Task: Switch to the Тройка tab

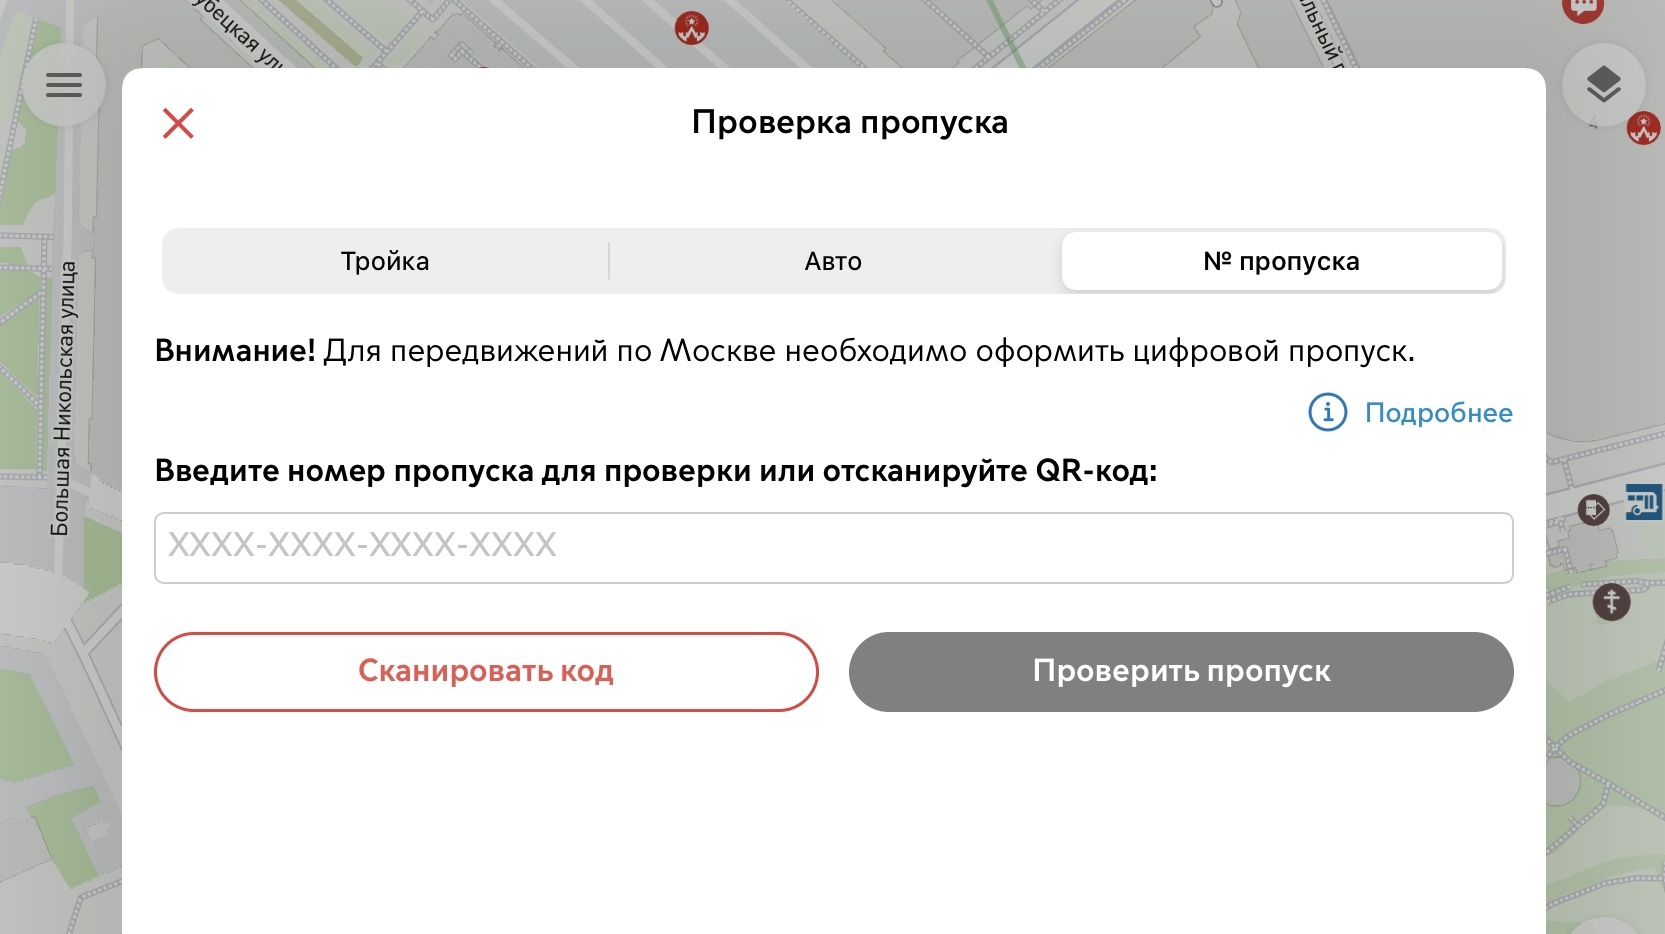Action: tap(385, 261)
